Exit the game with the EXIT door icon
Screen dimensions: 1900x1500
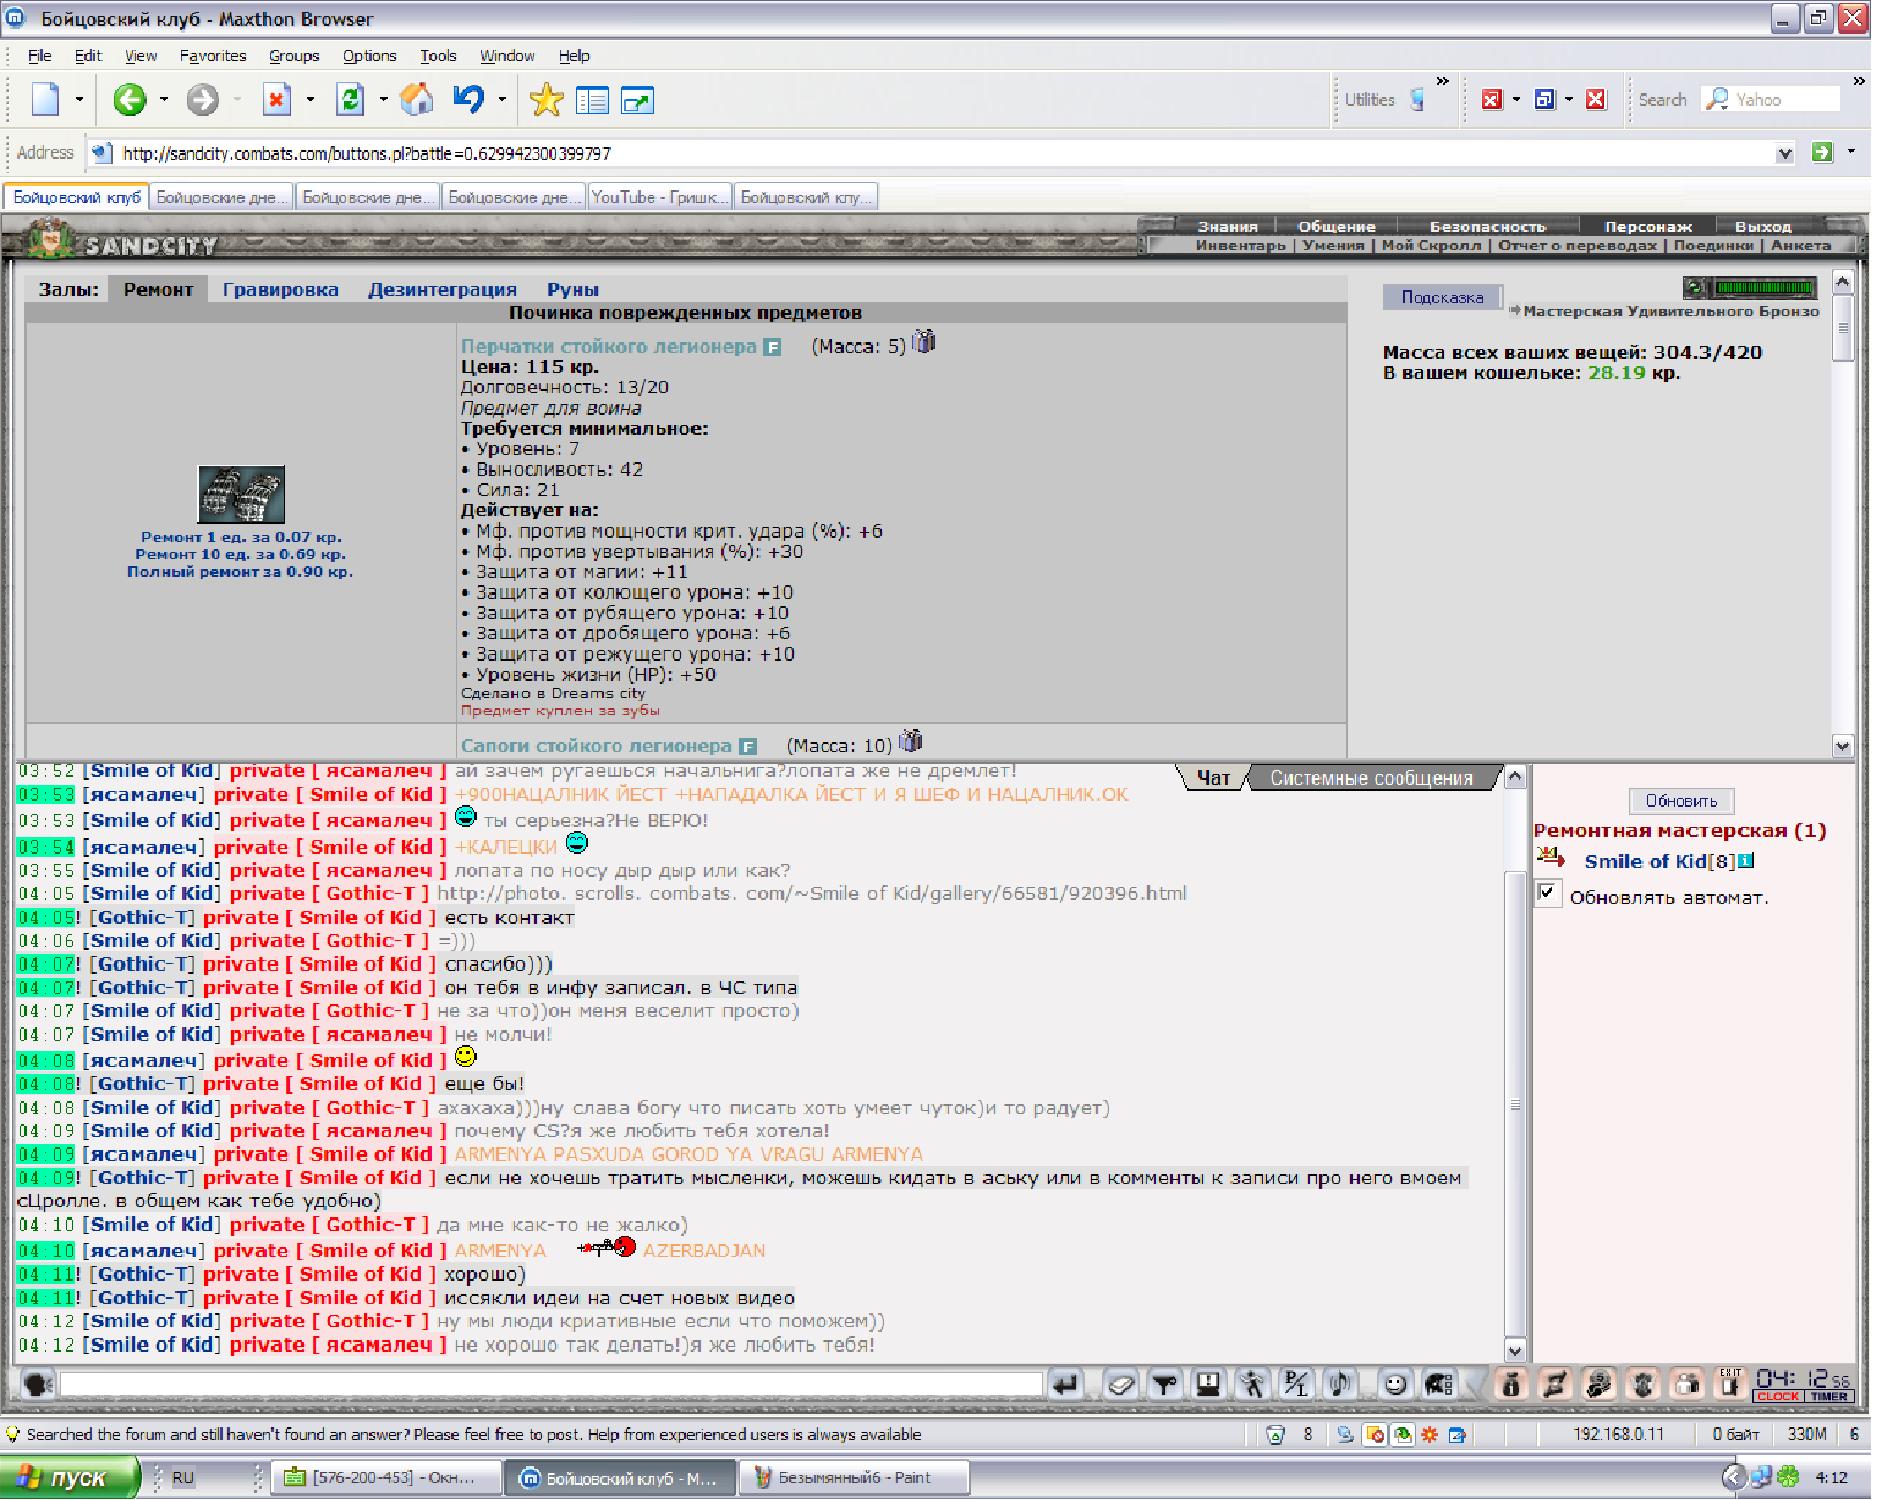click(1731, 1384)
